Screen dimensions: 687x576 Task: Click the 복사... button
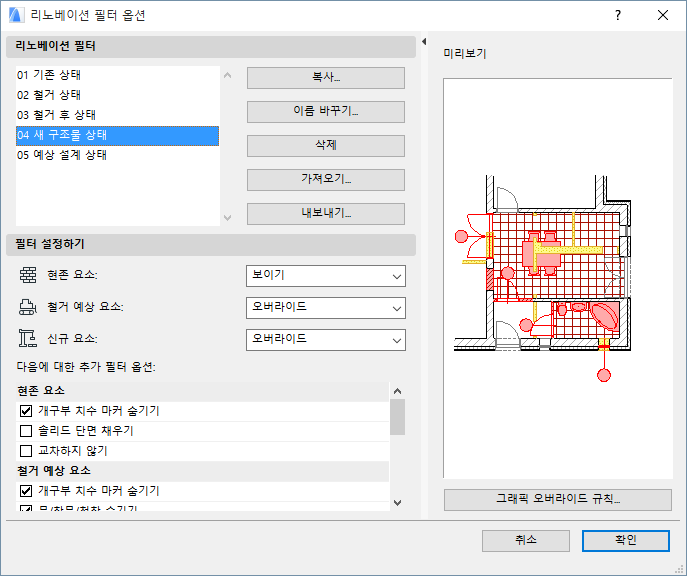326,78
